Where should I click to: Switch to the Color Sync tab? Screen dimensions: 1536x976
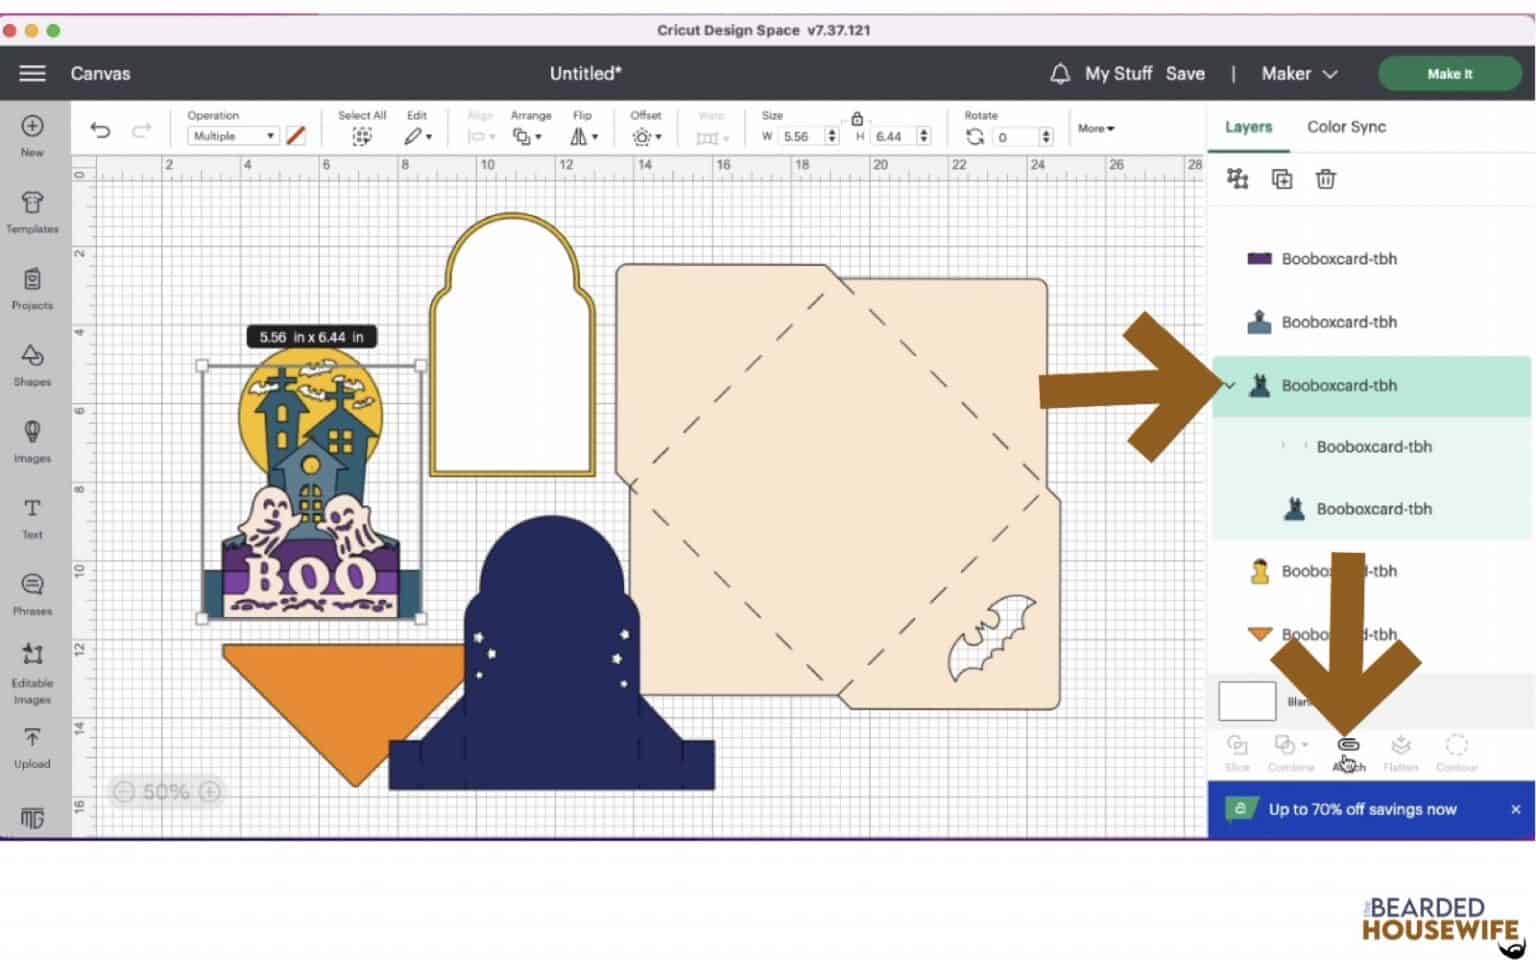coord(1345,127)
